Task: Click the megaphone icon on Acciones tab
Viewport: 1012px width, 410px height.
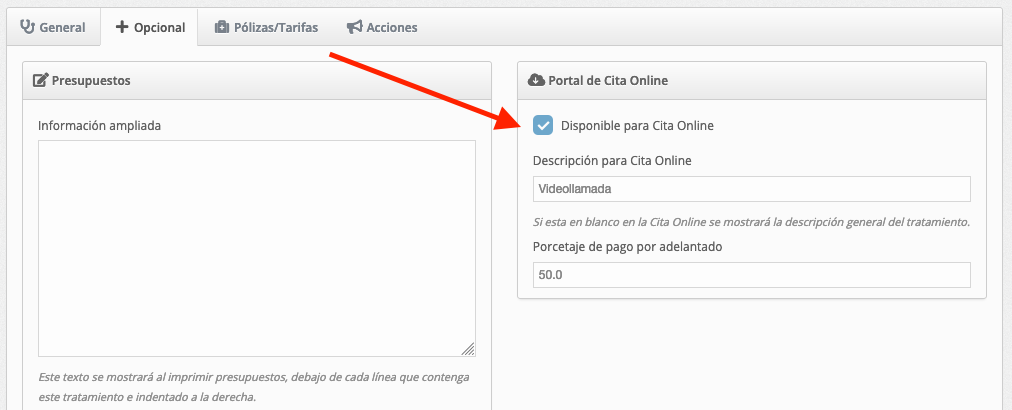Action: point(354,27)
